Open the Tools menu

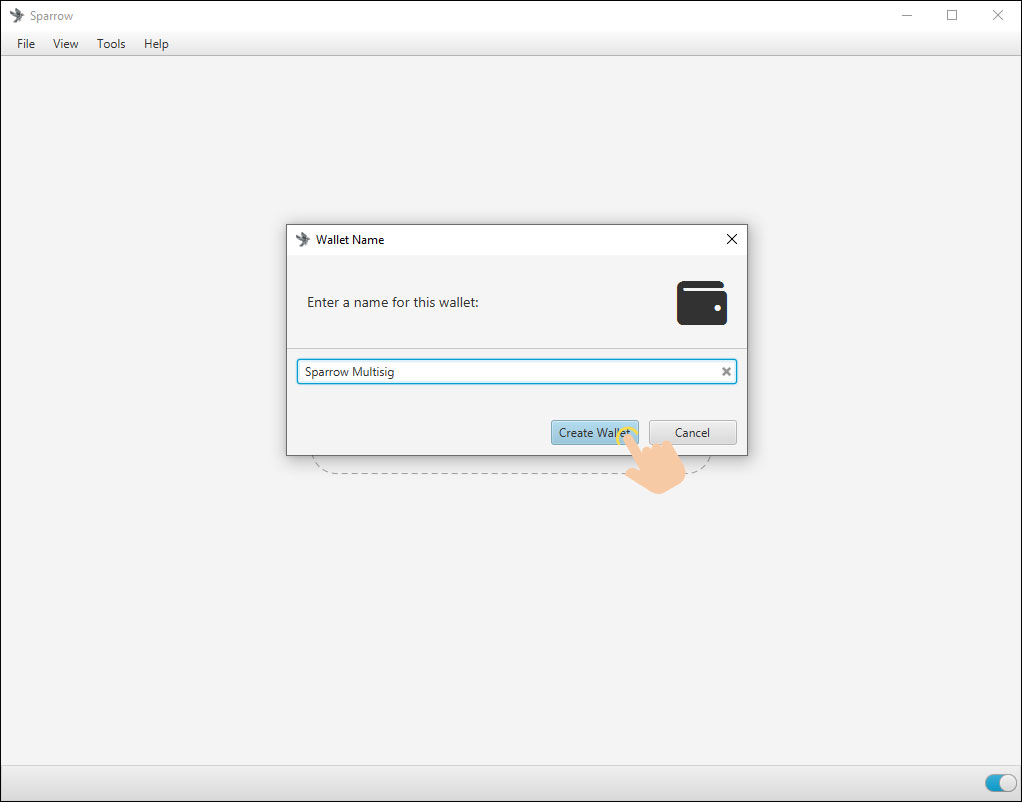click(x=111, y=44)
